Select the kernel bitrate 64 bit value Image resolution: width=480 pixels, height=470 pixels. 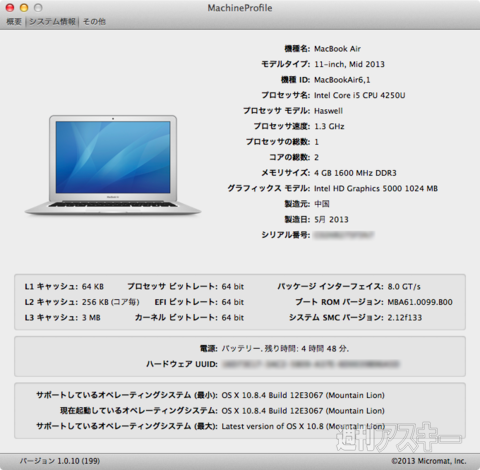click(233, 317)
